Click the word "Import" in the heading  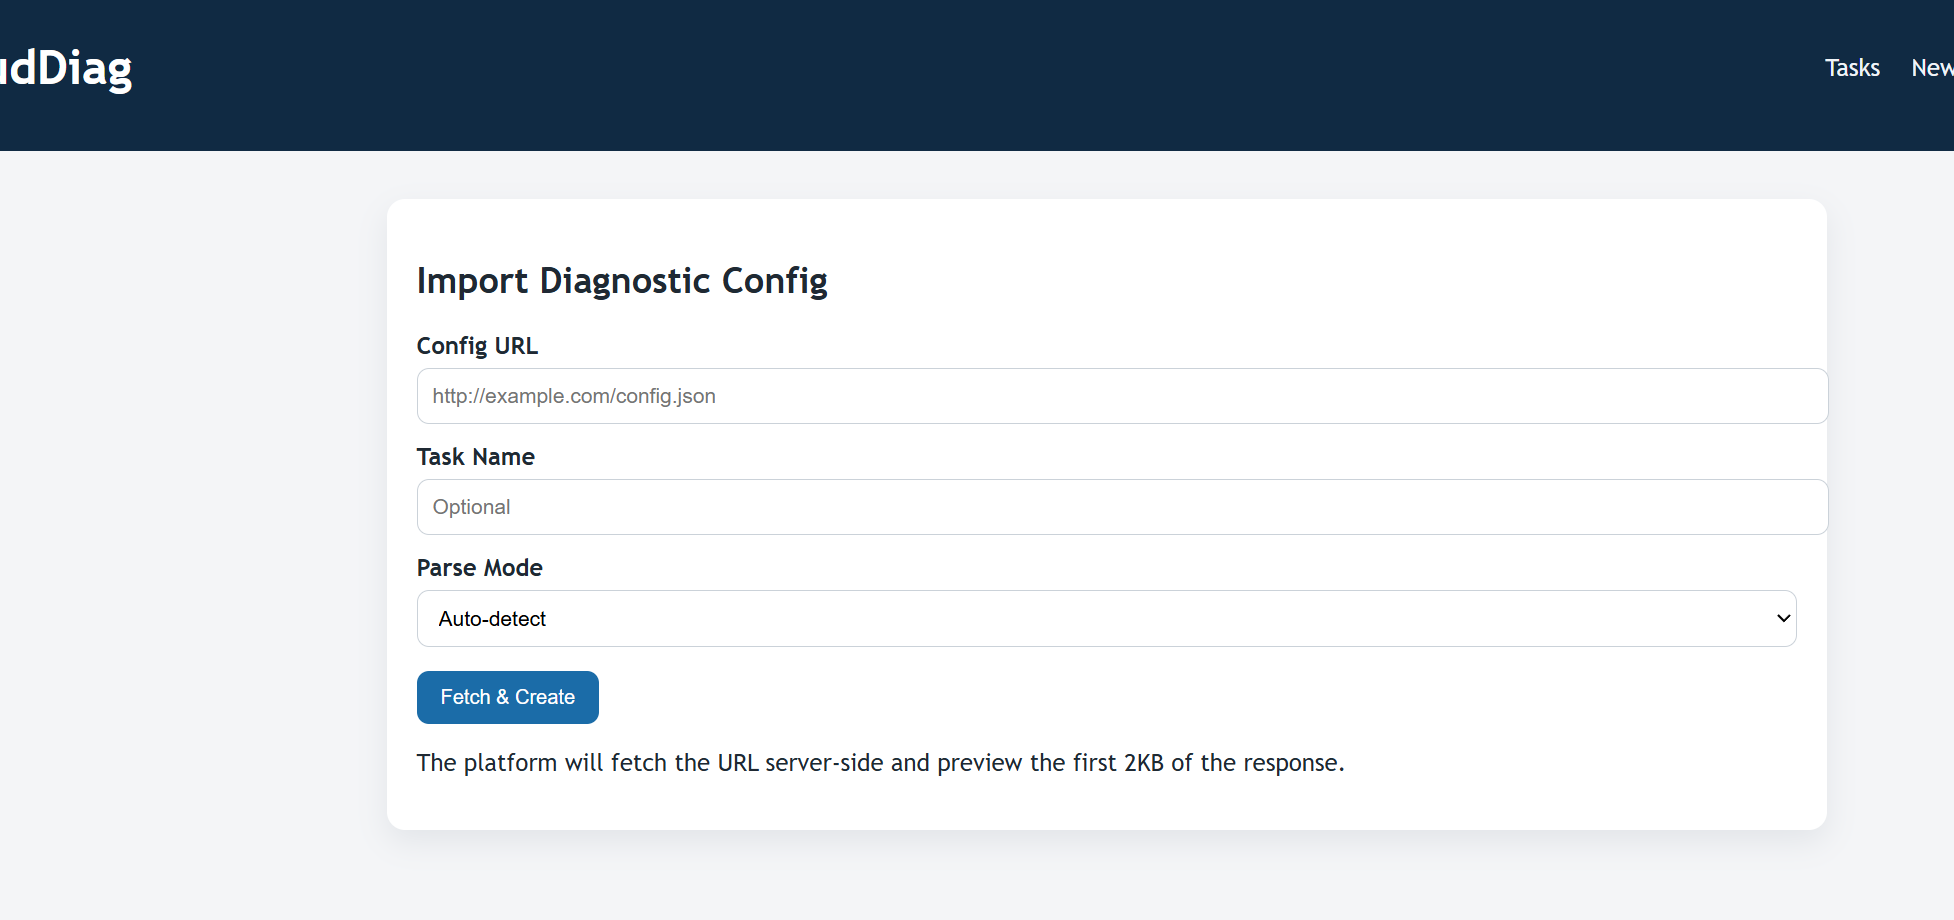[472, 281]
